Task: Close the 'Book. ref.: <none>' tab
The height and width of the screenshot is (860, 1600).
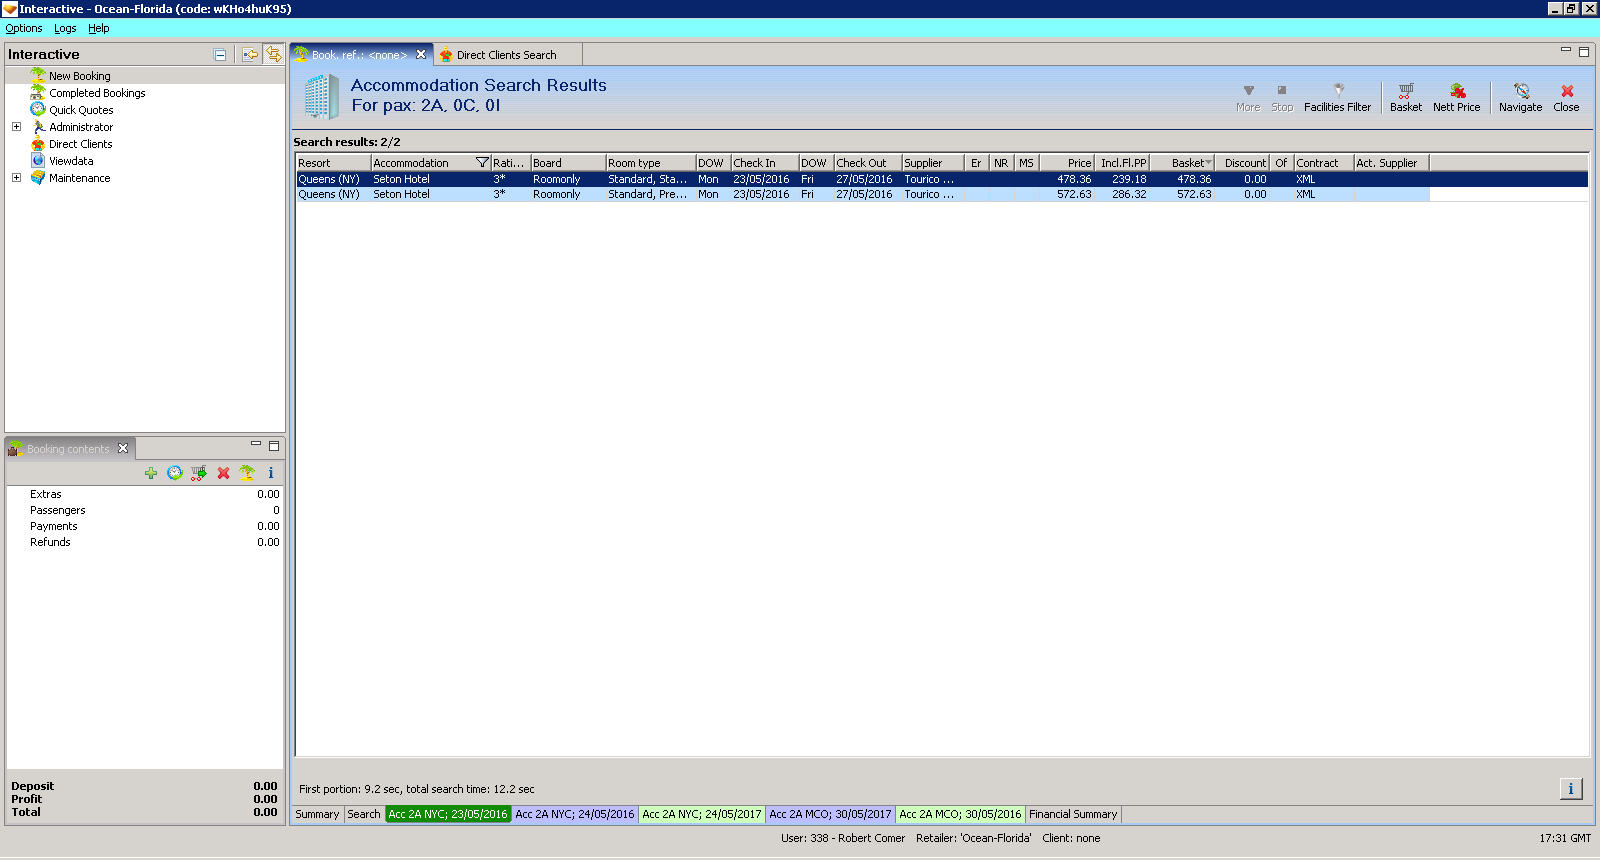Action: pyautogui.click(x=421, y=55)
